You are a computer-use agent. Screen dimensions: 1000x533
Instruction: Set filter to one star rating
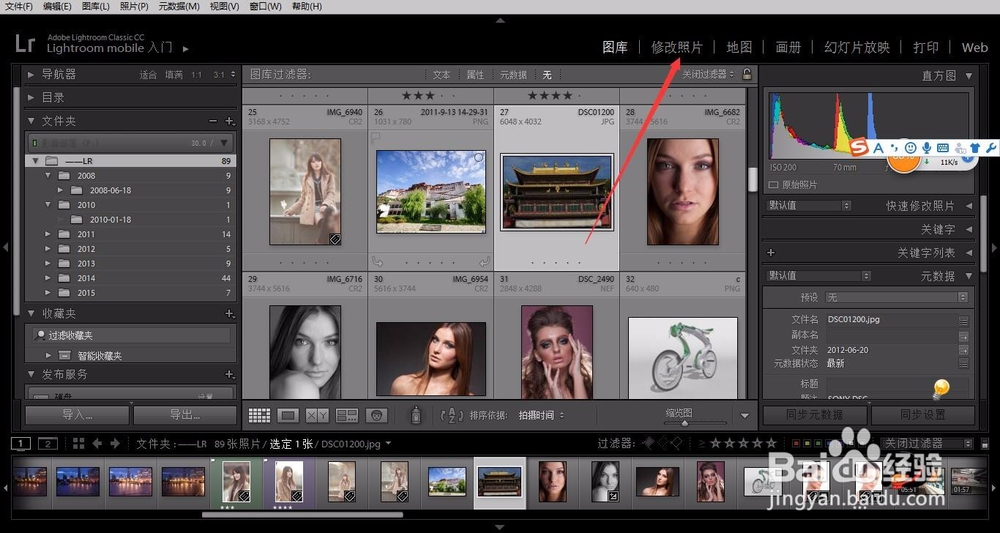[716, 442]
